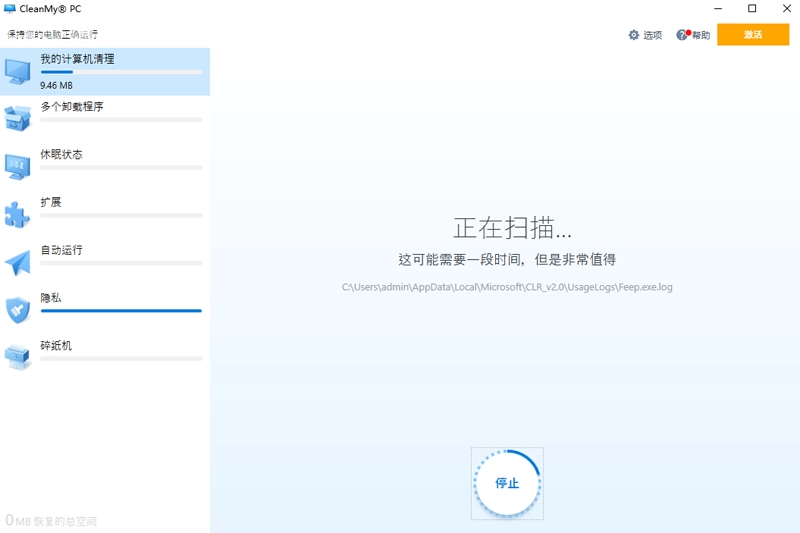The width and height of the screenshot is (800, 533).
Task: Minimize the CleanMy PC window
Action: pos(718,9)
